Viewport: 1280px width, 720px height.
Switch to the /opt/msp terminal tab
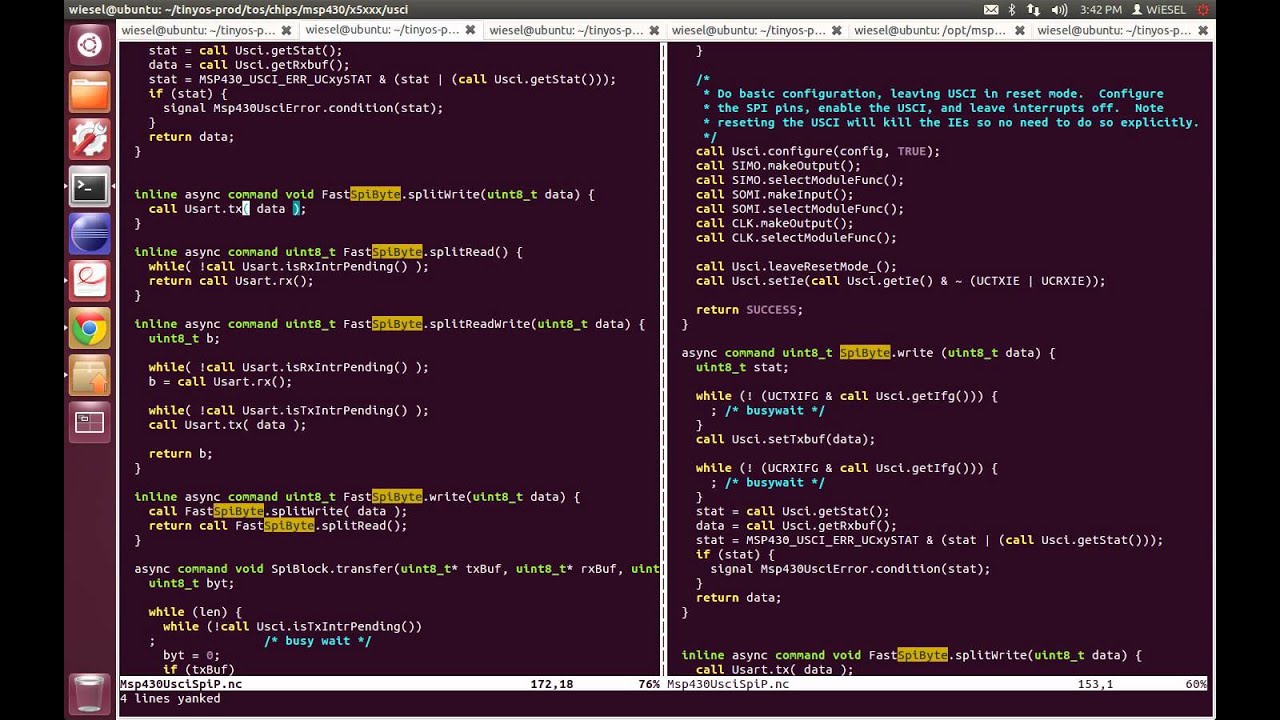click(930, 31)
